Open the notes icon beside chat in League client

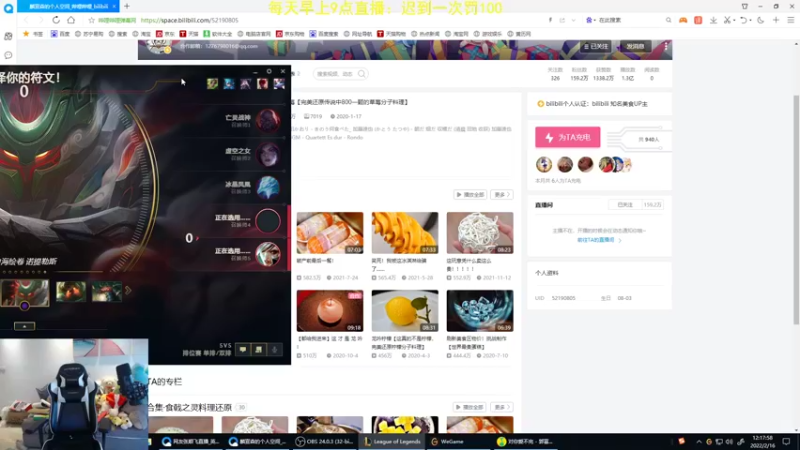(x=259, y=349)
